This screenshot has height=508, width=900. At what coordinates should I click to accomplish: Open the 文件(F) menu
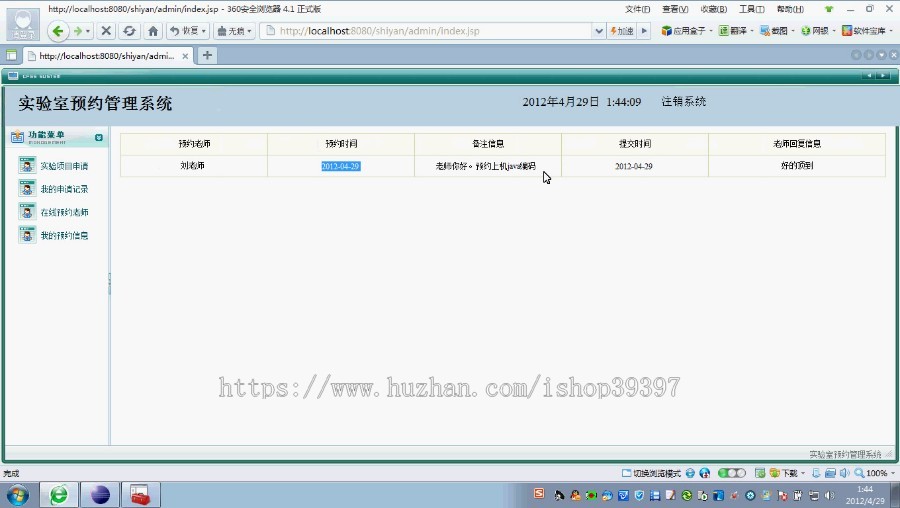point(637,9)
